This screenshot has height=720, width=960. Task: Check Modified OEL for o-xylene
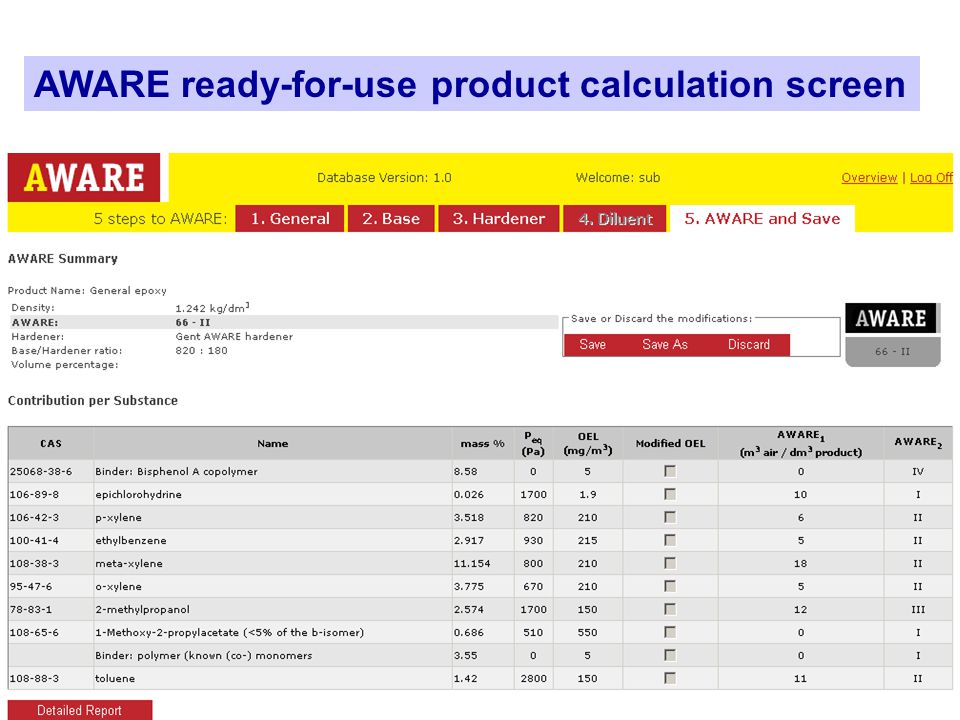670,586
